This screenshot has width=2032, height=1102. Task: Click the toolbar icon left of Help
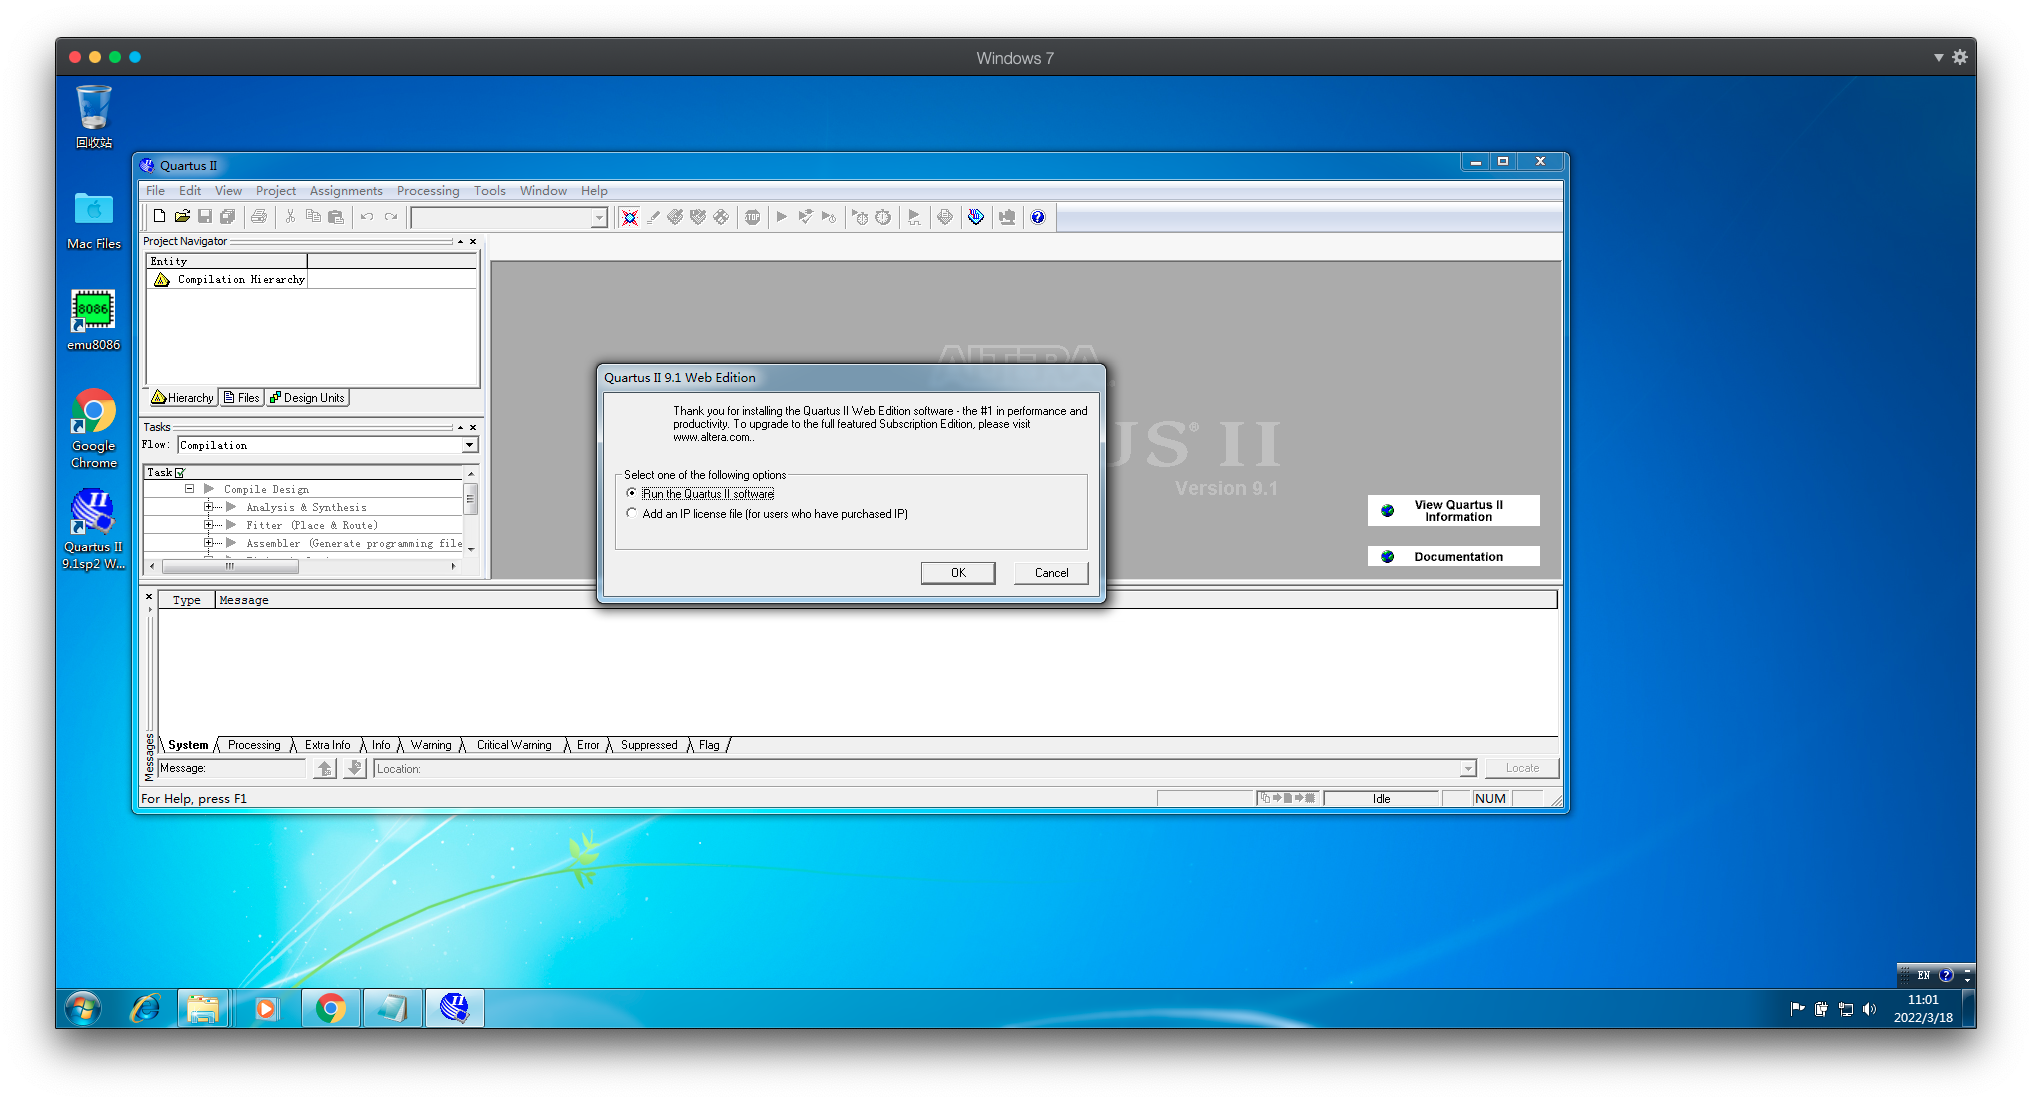coord(1007,217)
